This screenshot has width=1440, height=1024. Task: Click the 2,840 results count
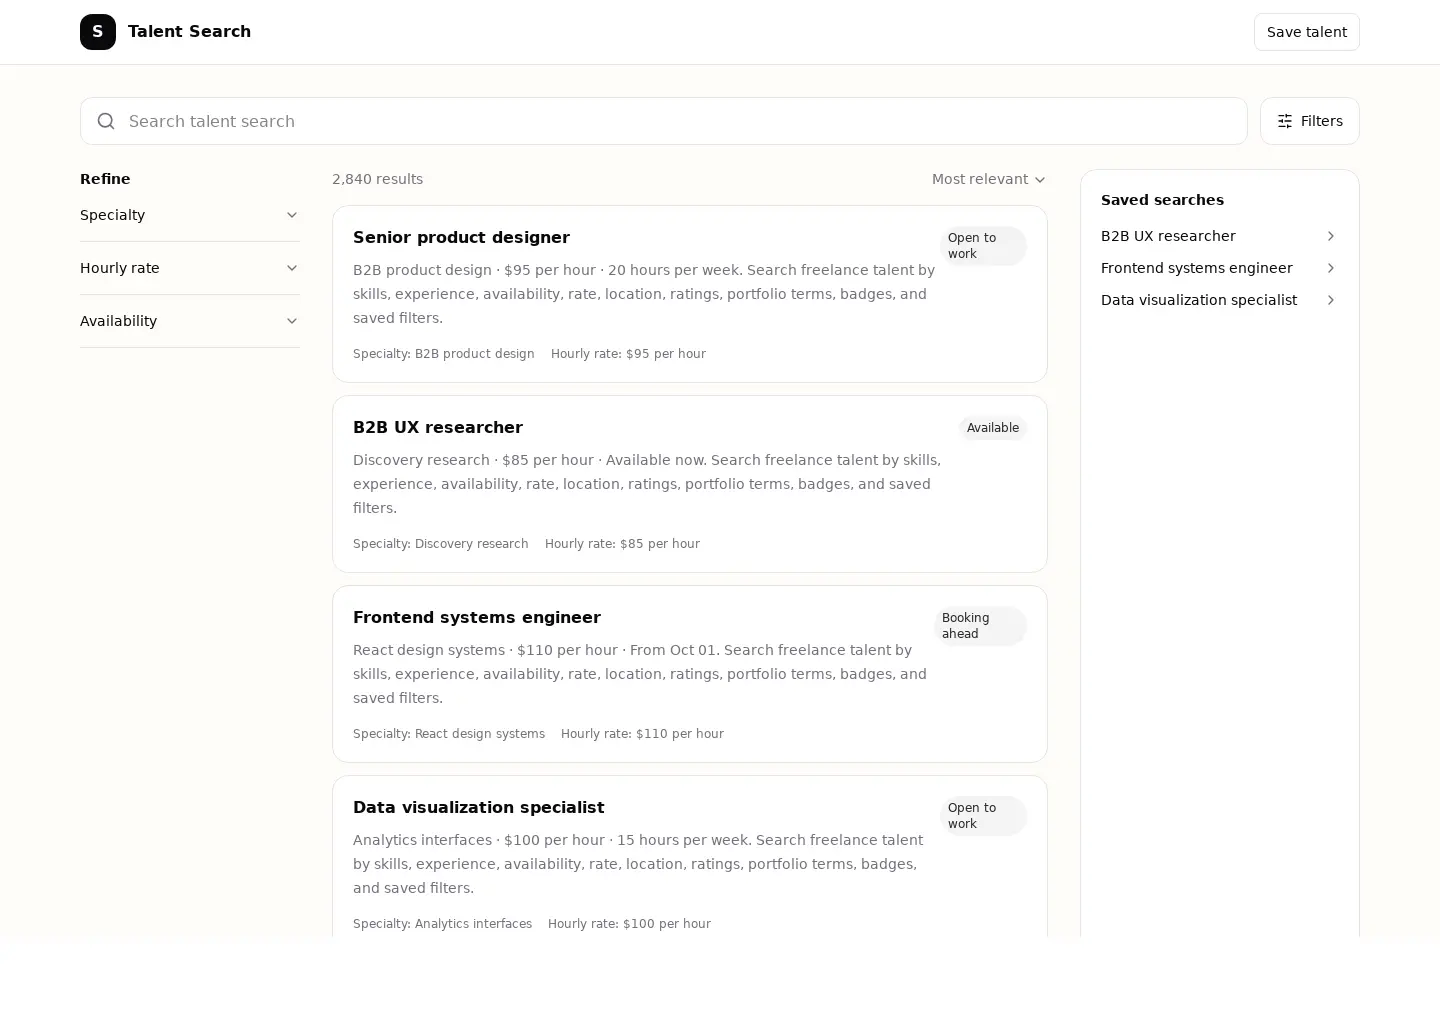point(377,179)
